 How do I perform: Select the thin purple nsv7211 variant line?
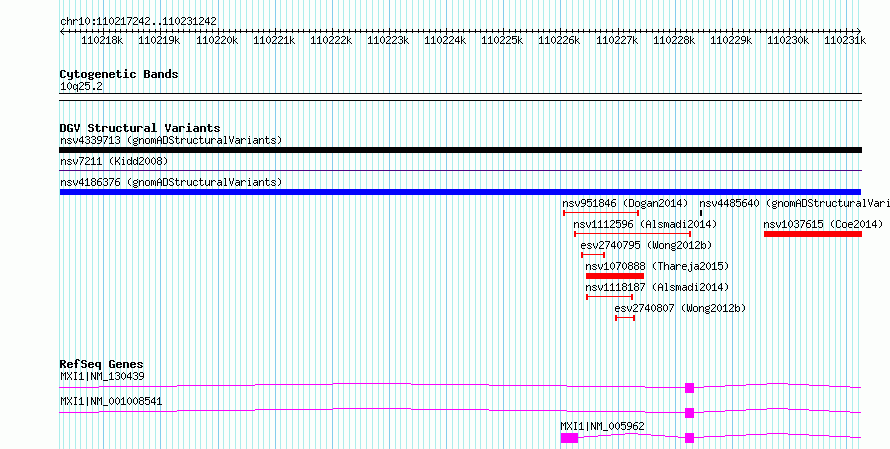(461, 170)
